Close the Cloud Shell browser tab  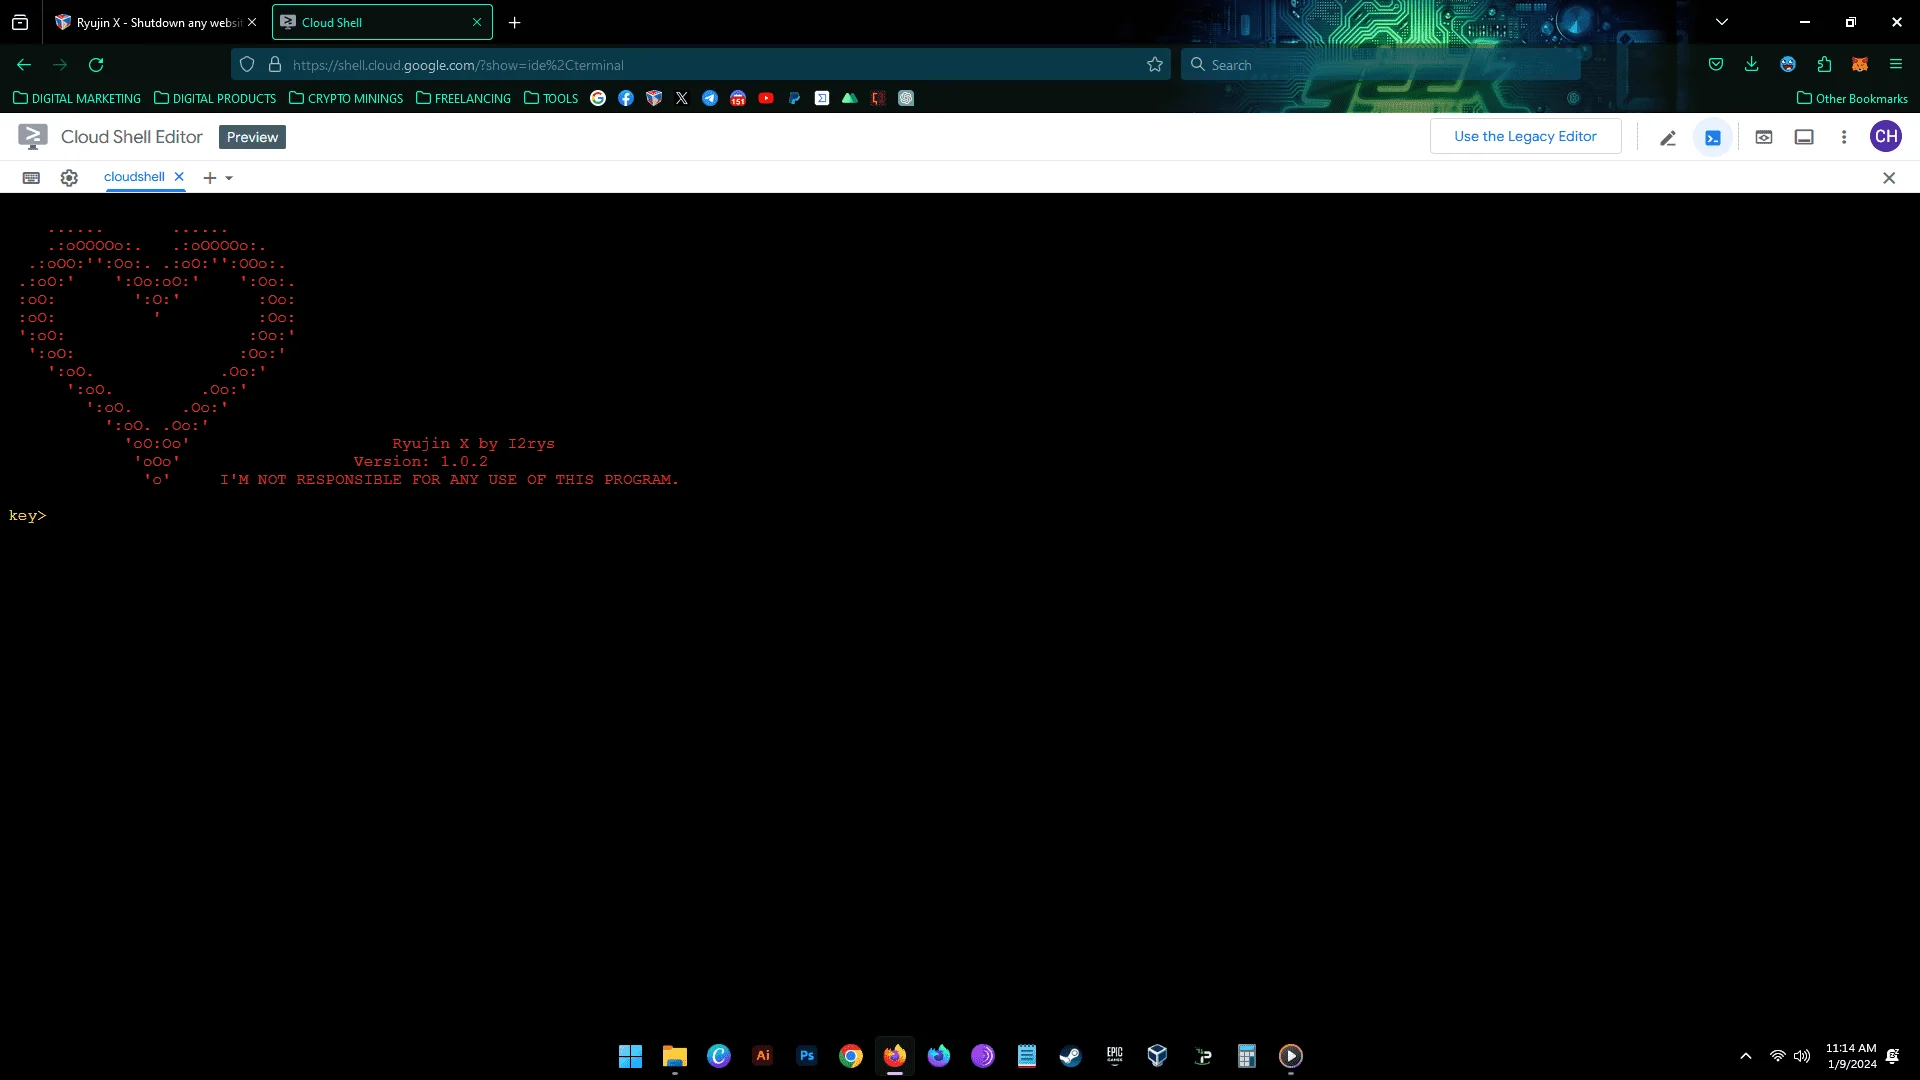477,22
